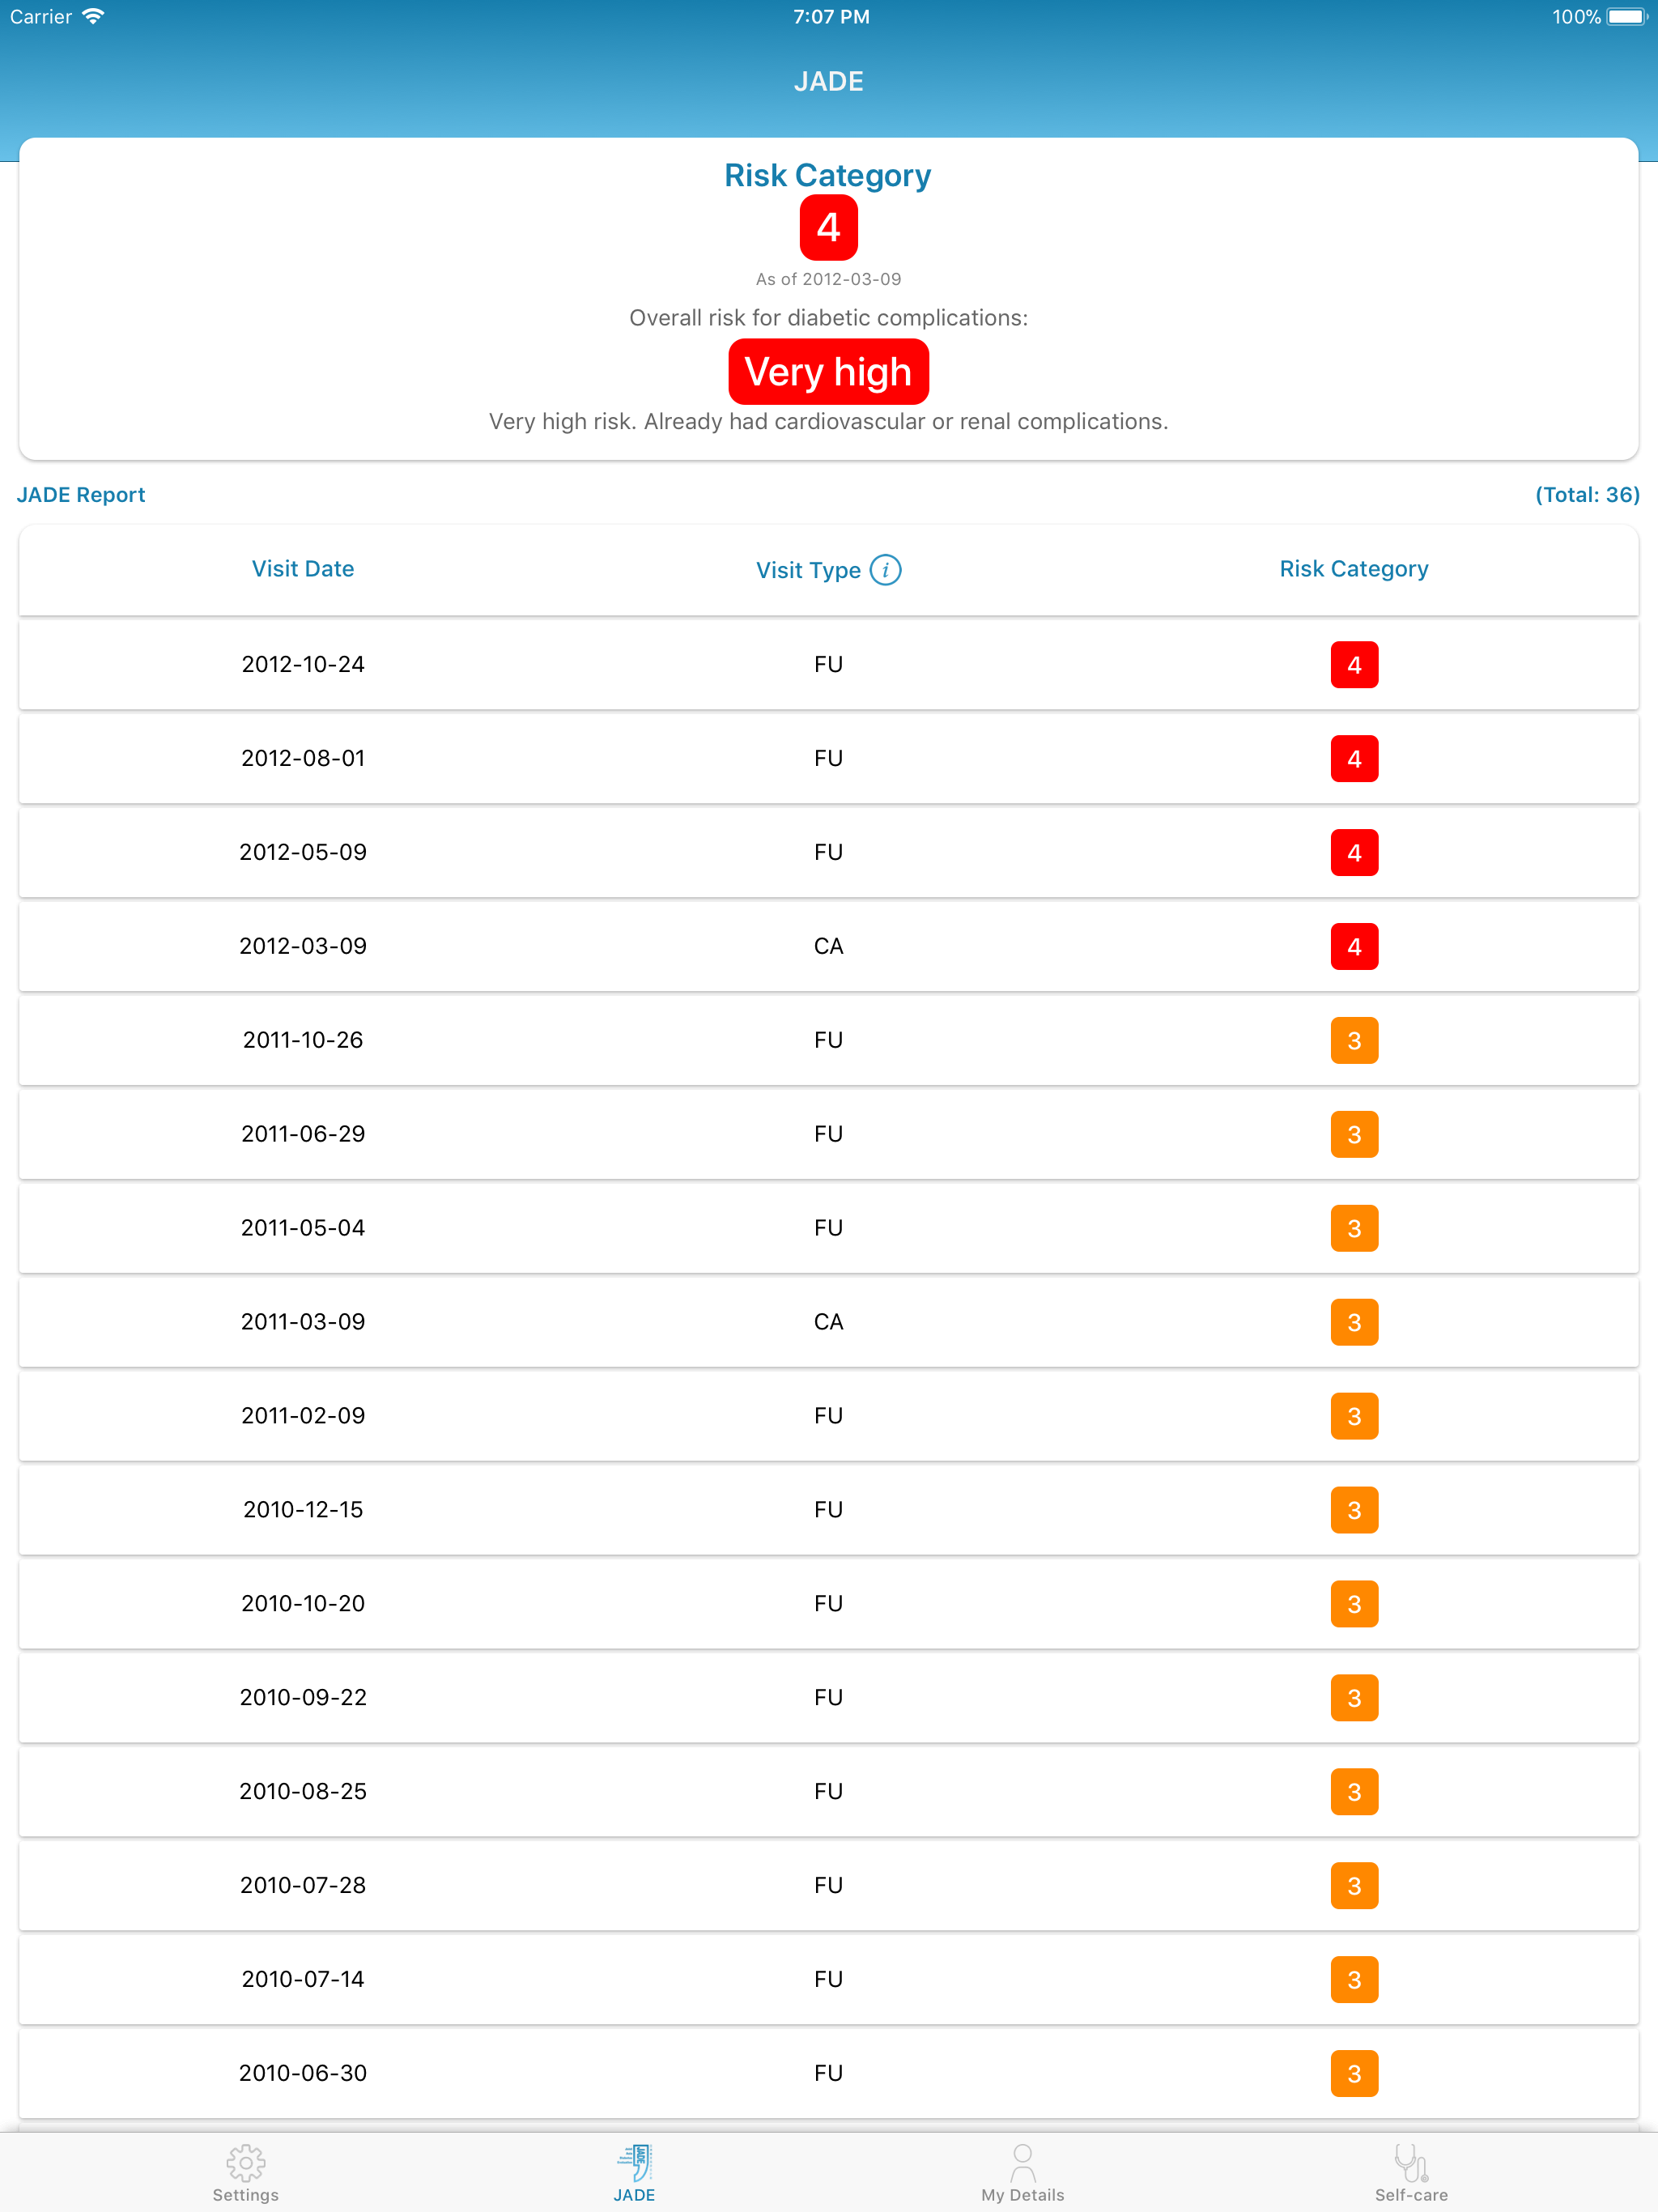This screenshot has width=1658, height=2212.
Task: Tap the red risk badge for 2012-10-24
Action: pos(1354,664)
